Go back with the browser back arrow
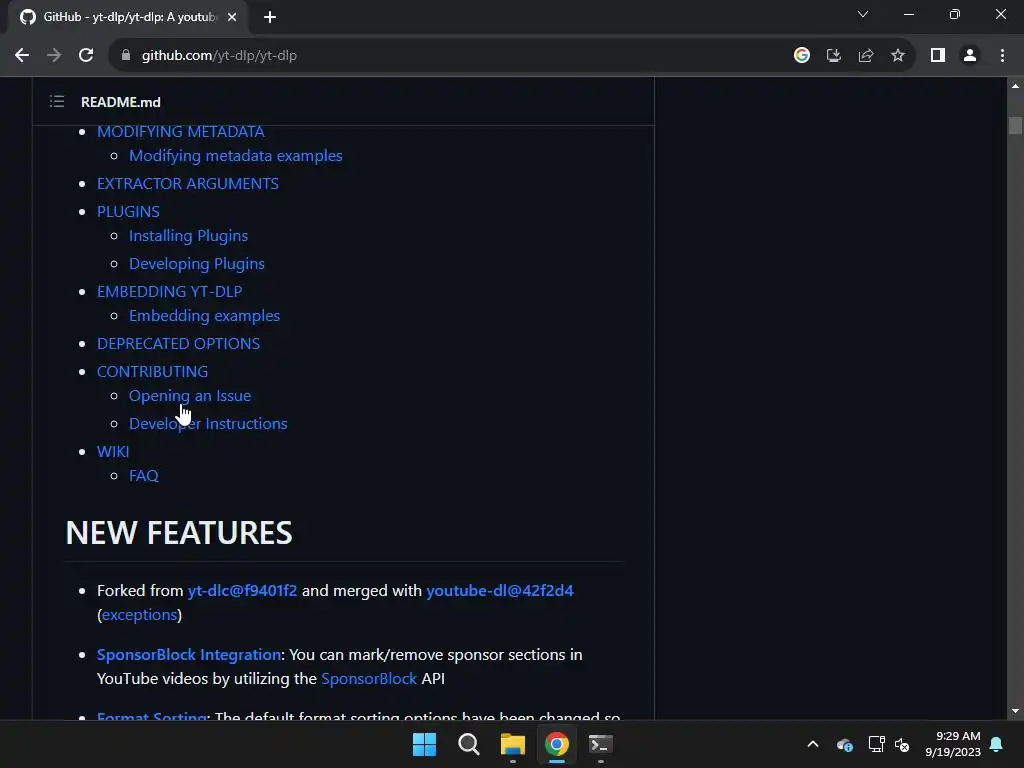1024x768 pixels. (x=22, y=56)
